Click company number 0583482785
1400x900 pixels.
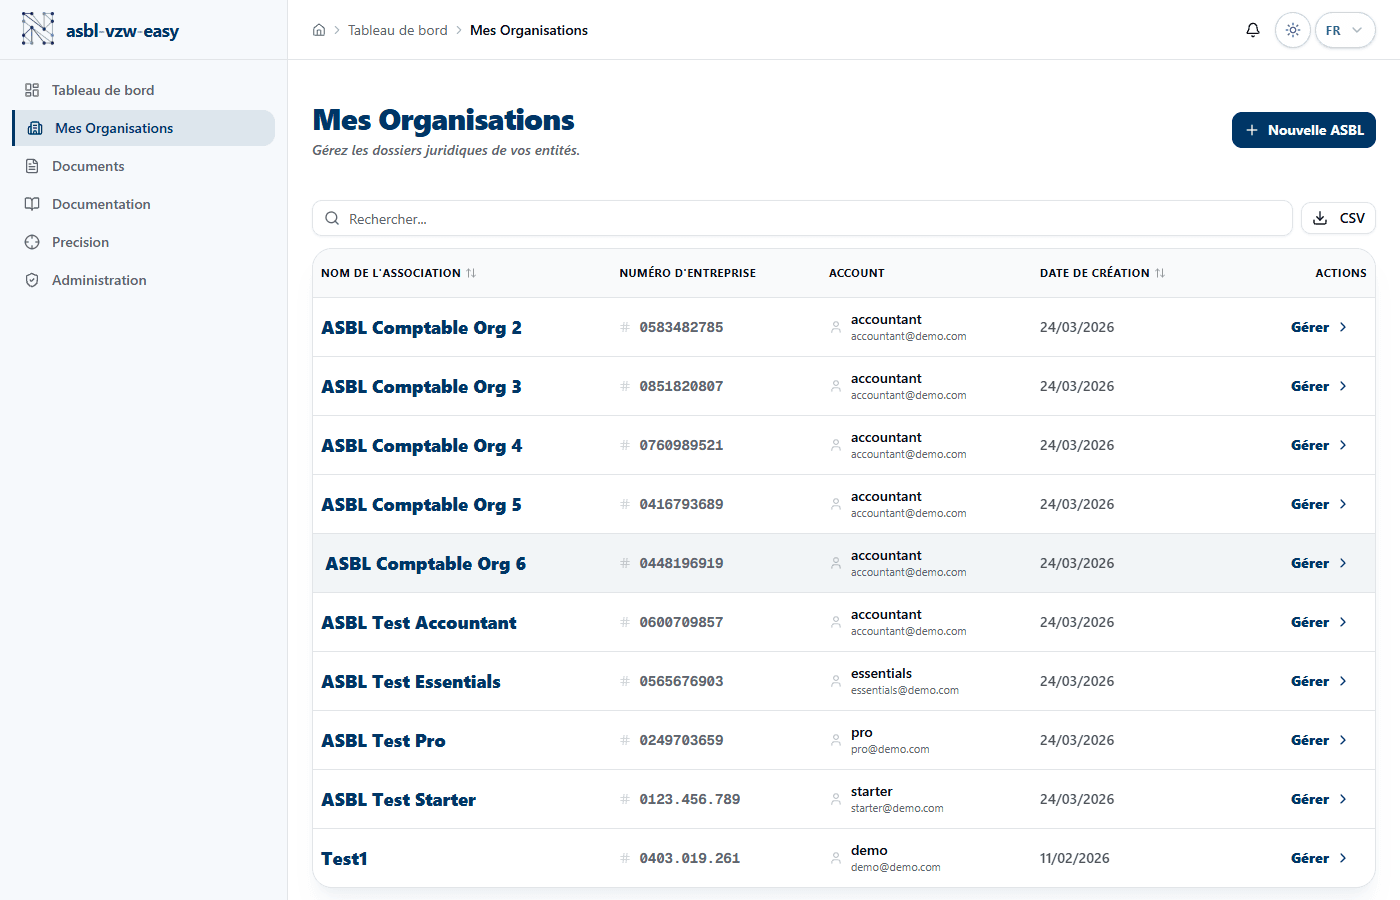click(681, 327)
